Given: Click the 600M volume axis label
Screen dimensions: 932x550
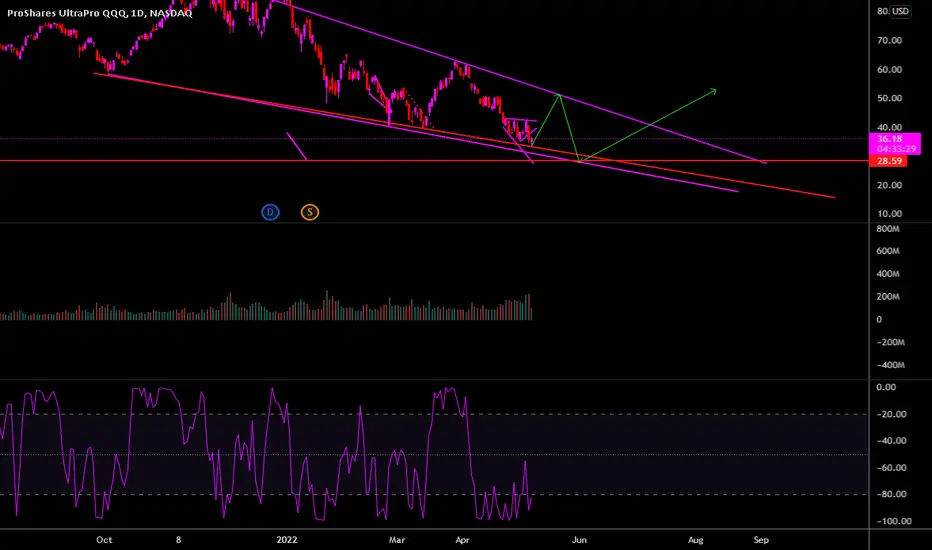Looking at the screenshot, I should click(887, 251).
